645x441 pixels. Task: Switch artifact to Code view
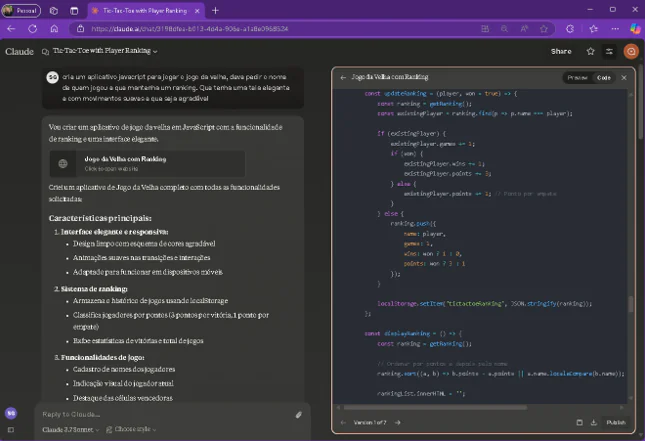coord(603,78)
